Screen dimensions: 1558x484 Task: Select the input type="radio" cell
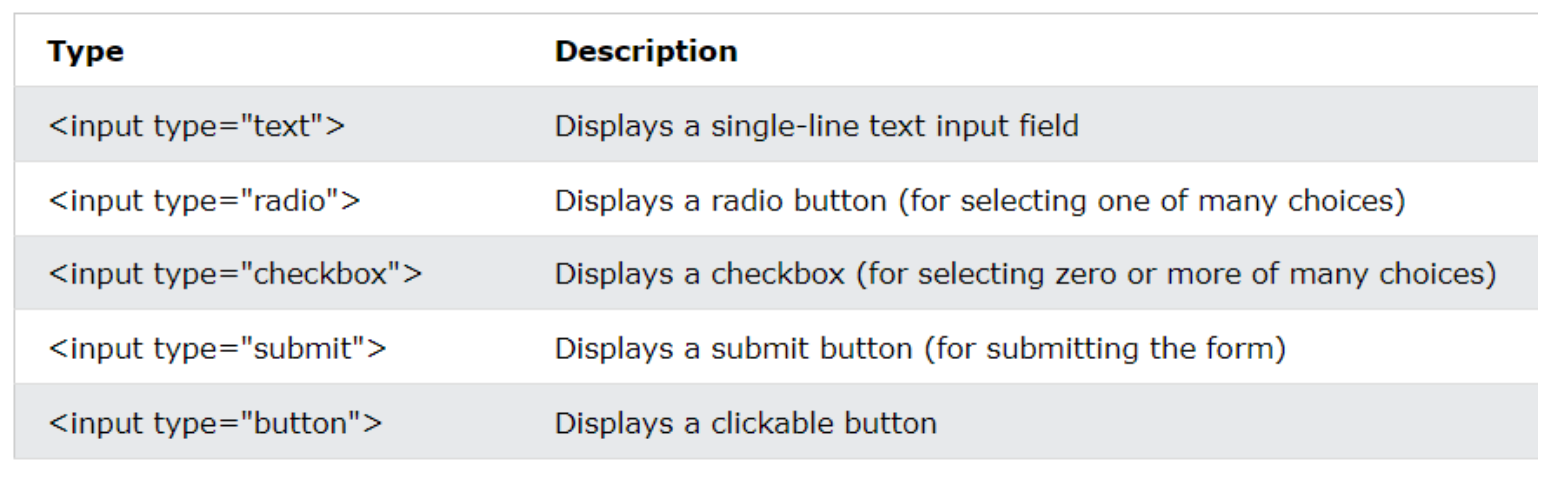pos(204,201)
